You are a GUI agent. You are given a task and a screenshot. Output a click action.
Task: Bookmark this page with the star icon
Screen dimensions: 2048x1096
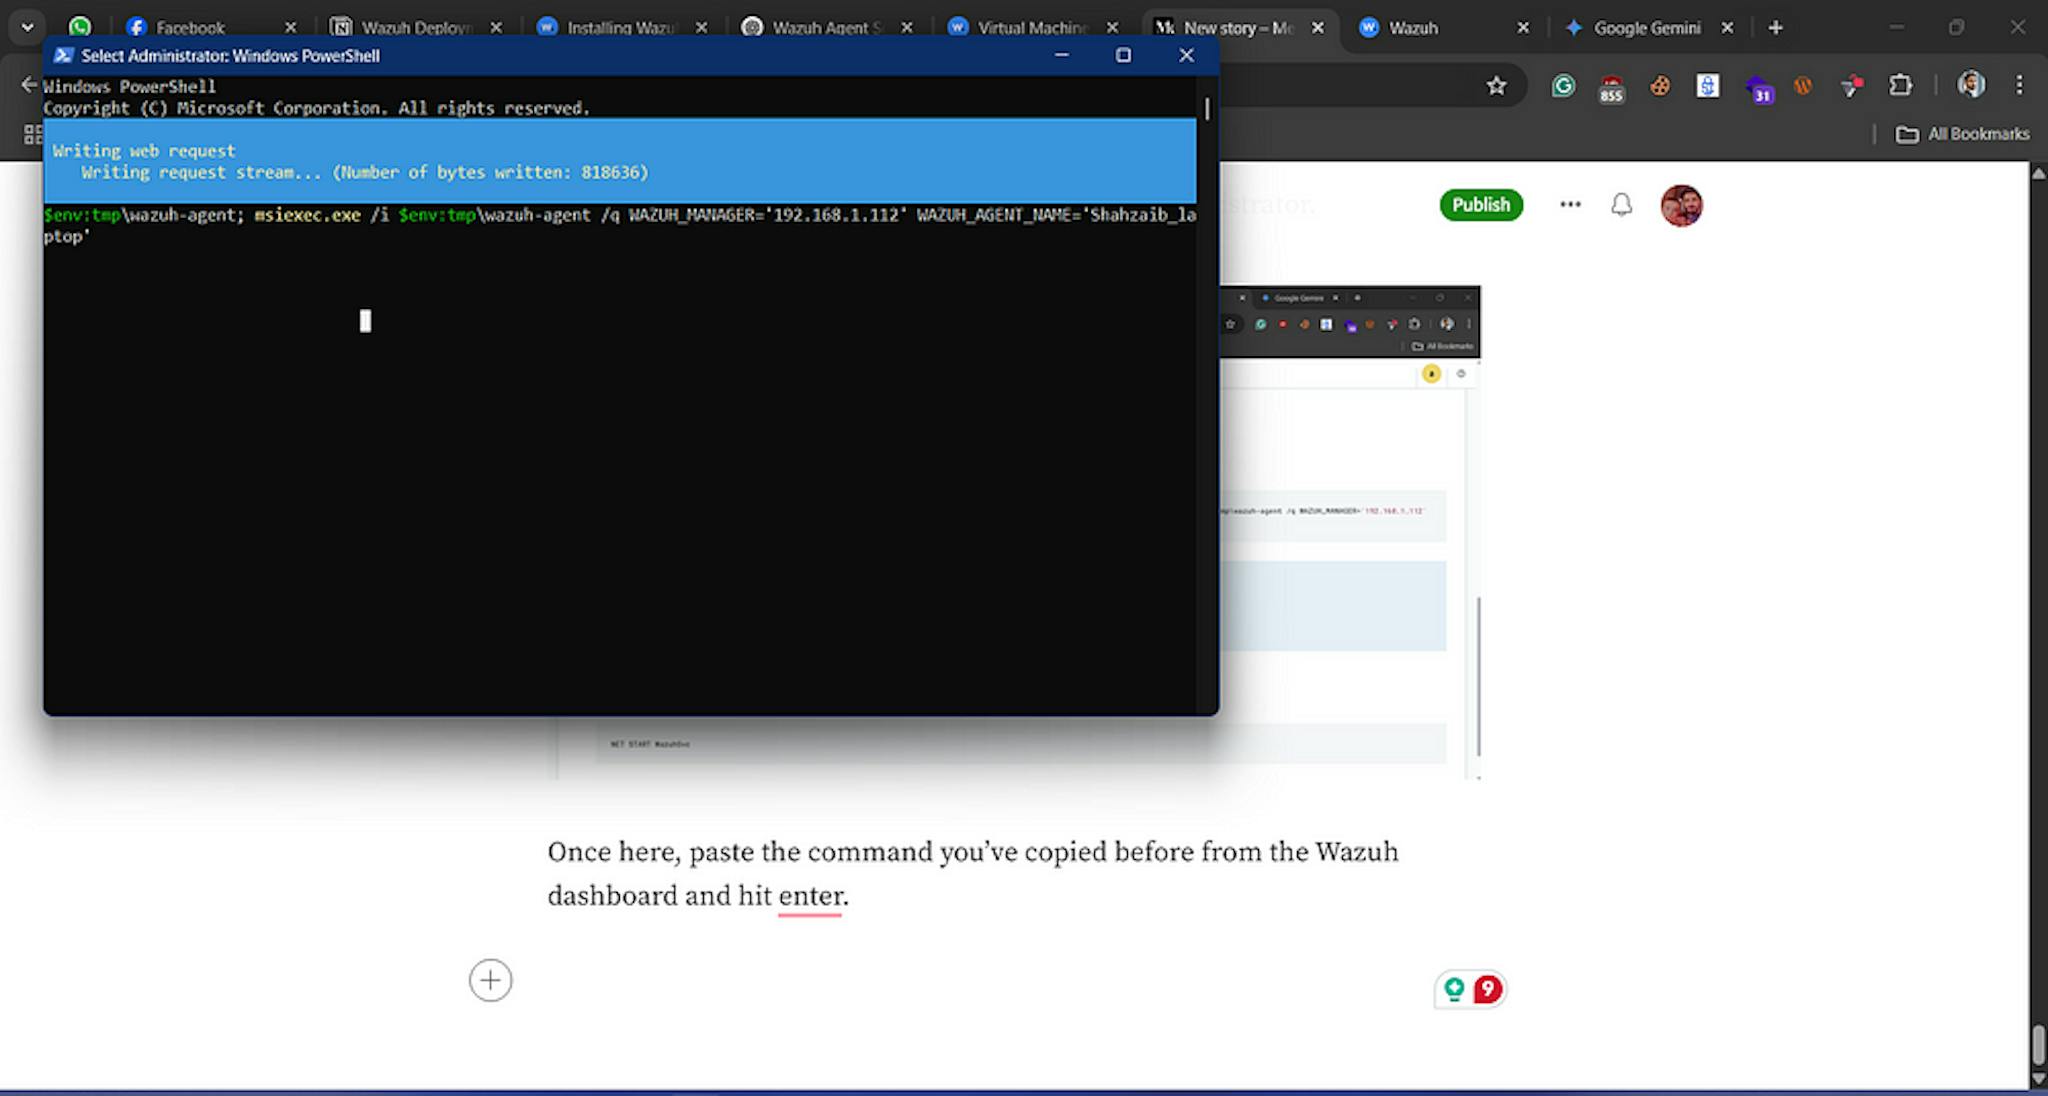(x=1496, y=86)
